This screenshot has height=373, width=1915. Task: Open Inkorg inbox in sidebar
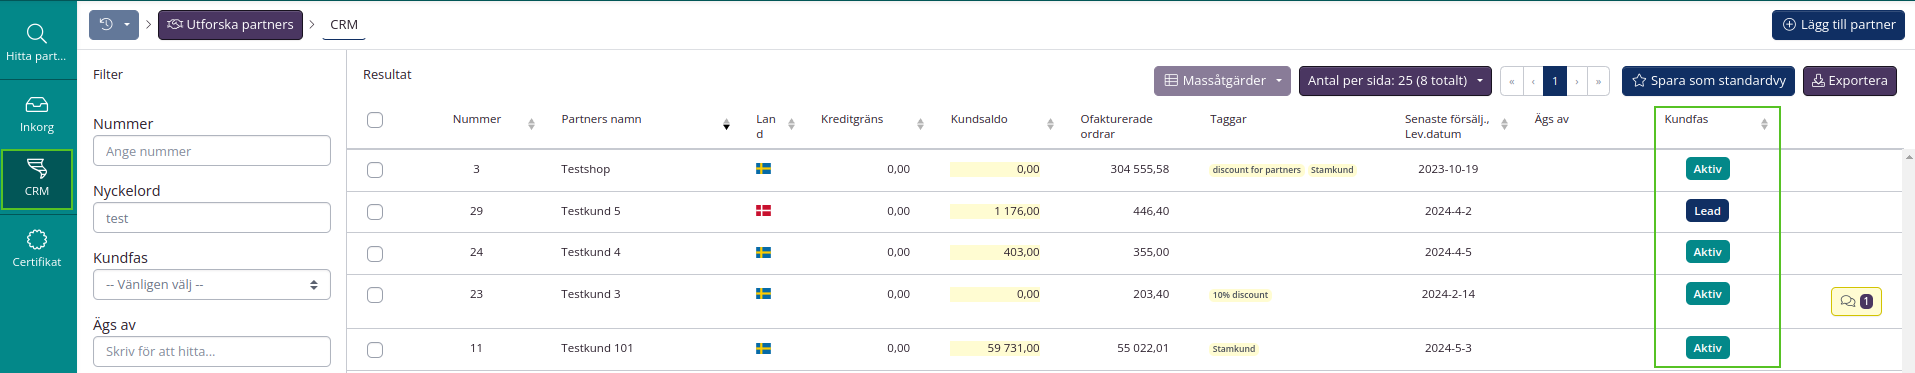coord(37,115)
